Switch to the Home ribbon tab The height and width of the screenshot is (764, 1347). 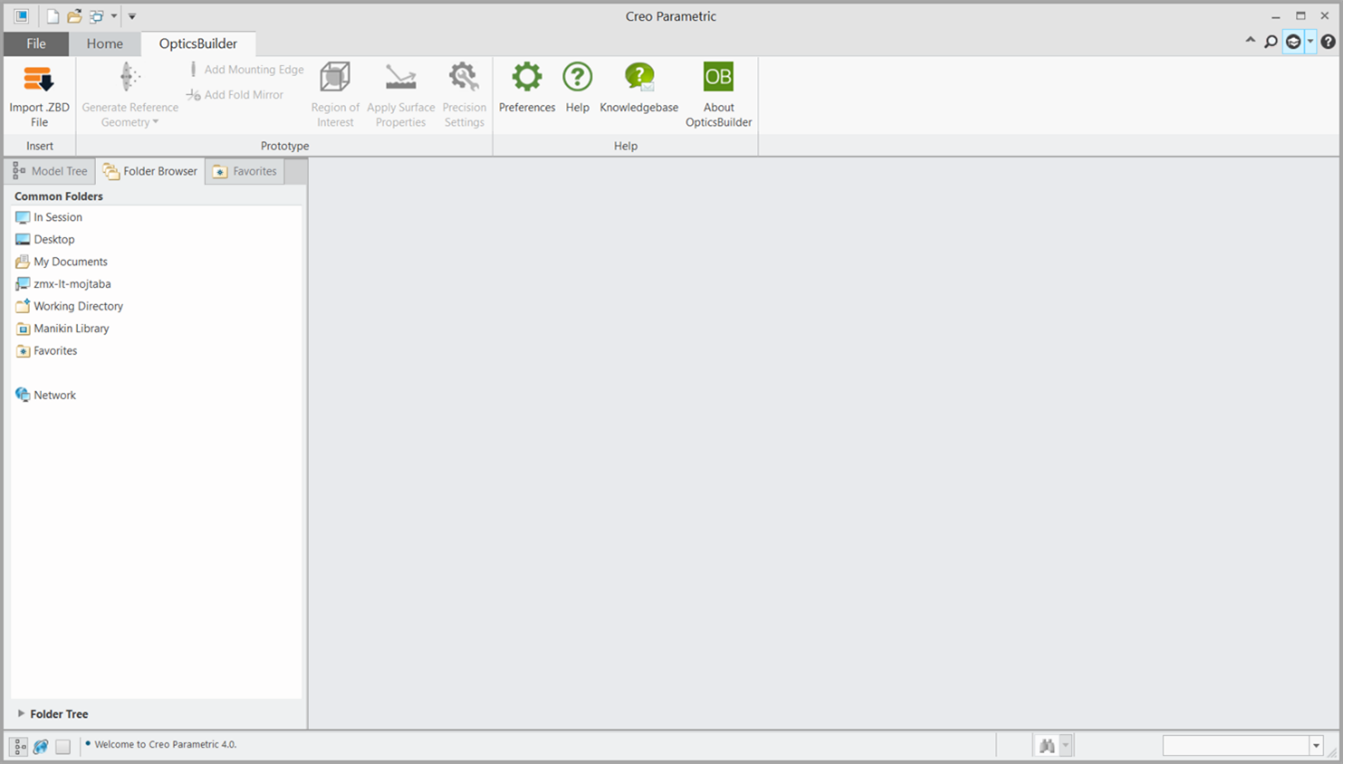click(105, 44)
